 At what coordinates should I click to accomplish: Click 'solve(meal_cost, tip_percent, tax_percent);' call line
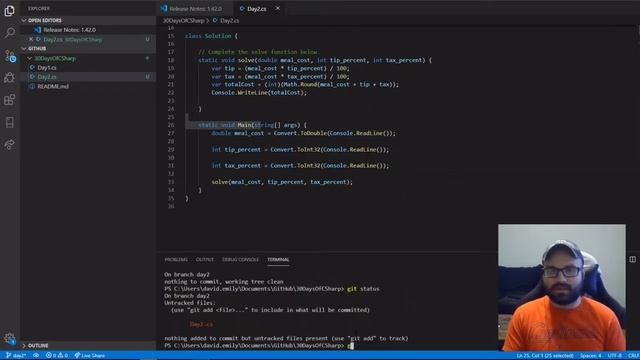click(282, 182)
